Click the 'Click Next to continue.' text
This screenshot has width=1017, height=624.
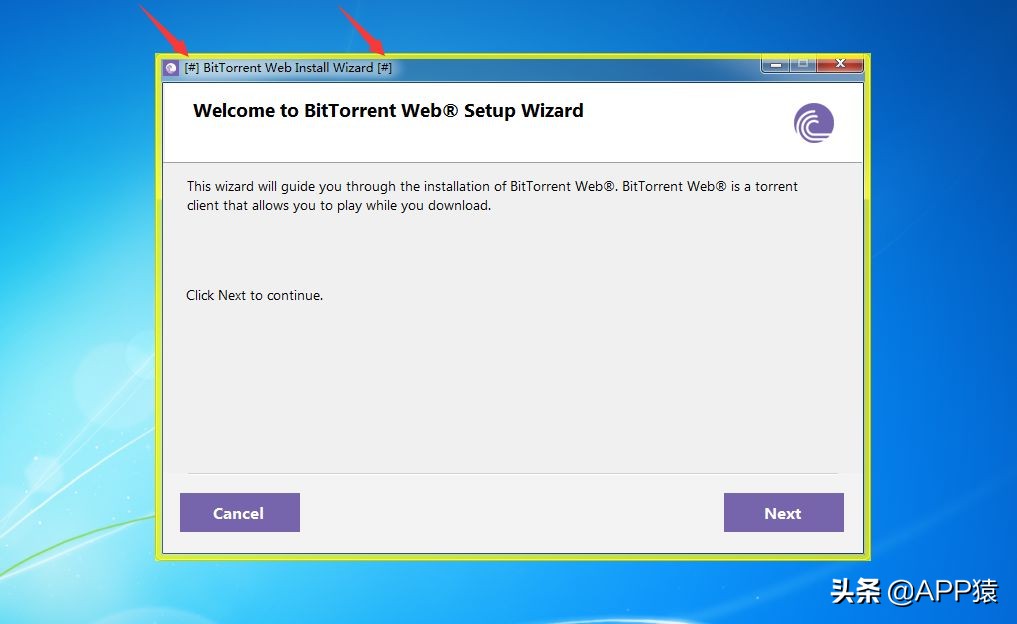click(x=254, y=295)
